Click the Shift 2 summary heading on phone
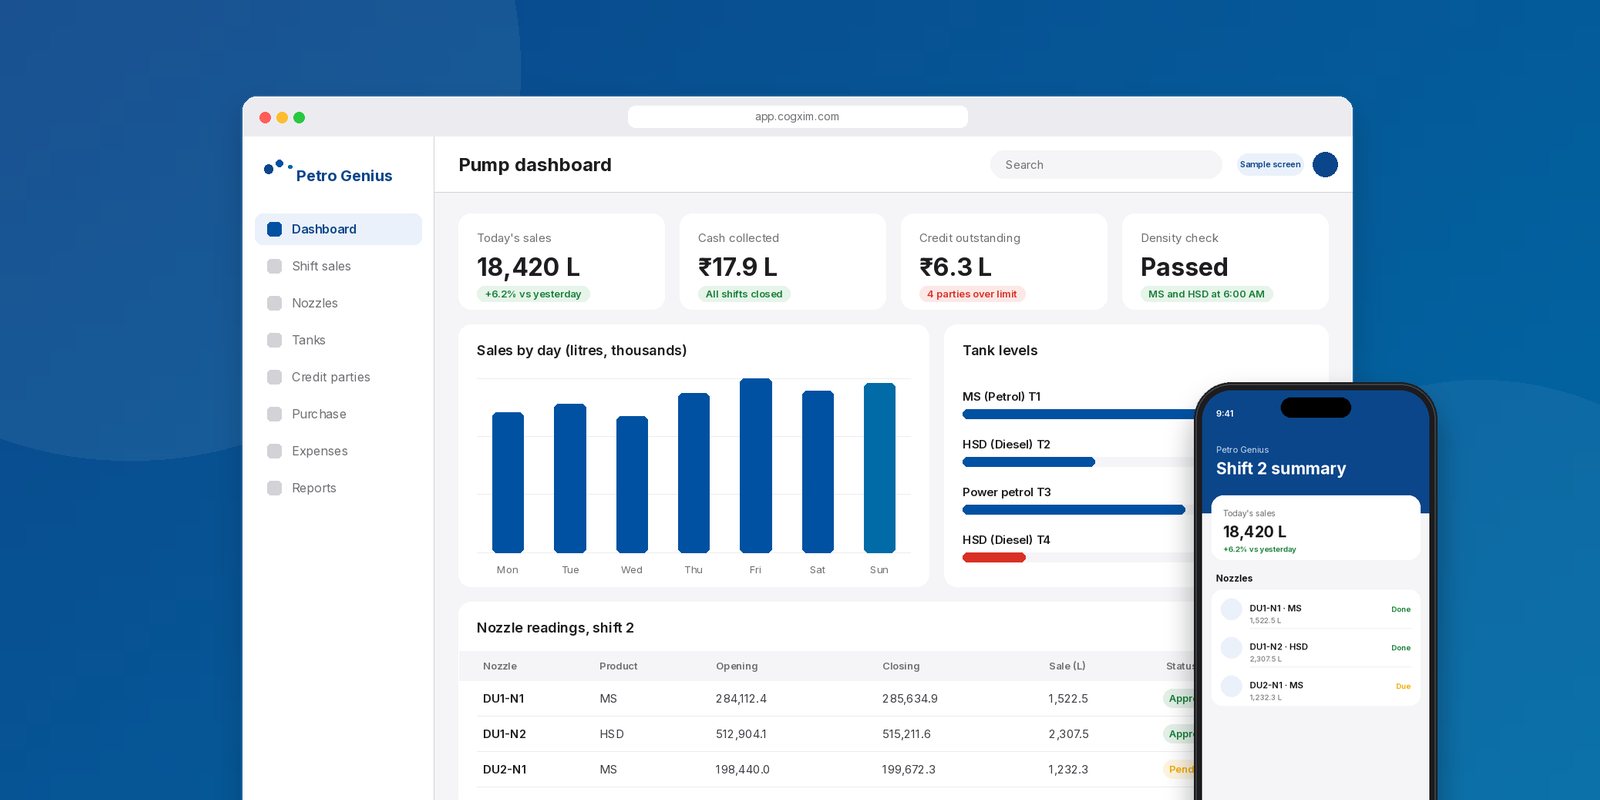This screenshot has width=1600, height=800. [1281, 468]
